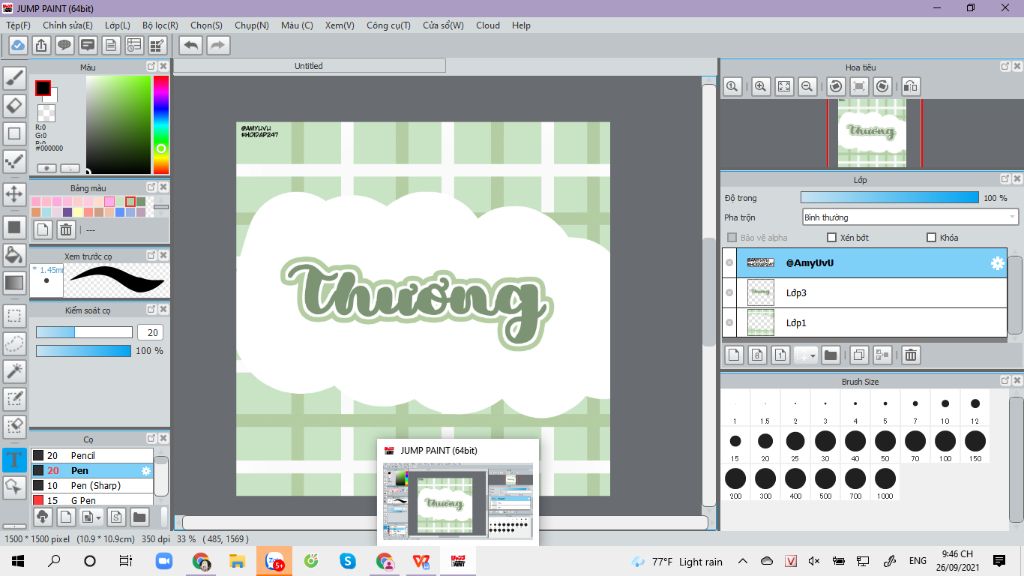Switch to the Untitled canvas tab
The image size is (1024, 576).
309,66
